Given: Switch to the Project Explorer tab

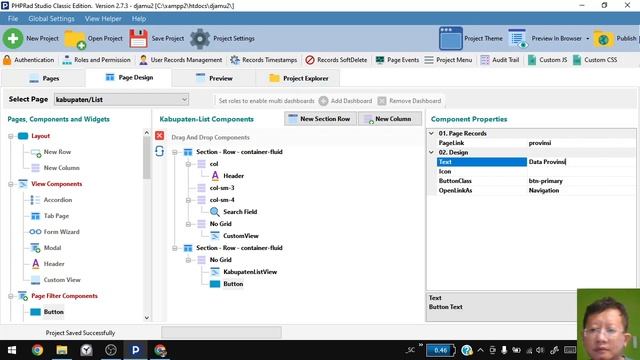Looking at the screenshot, I should tap(298, 78).
